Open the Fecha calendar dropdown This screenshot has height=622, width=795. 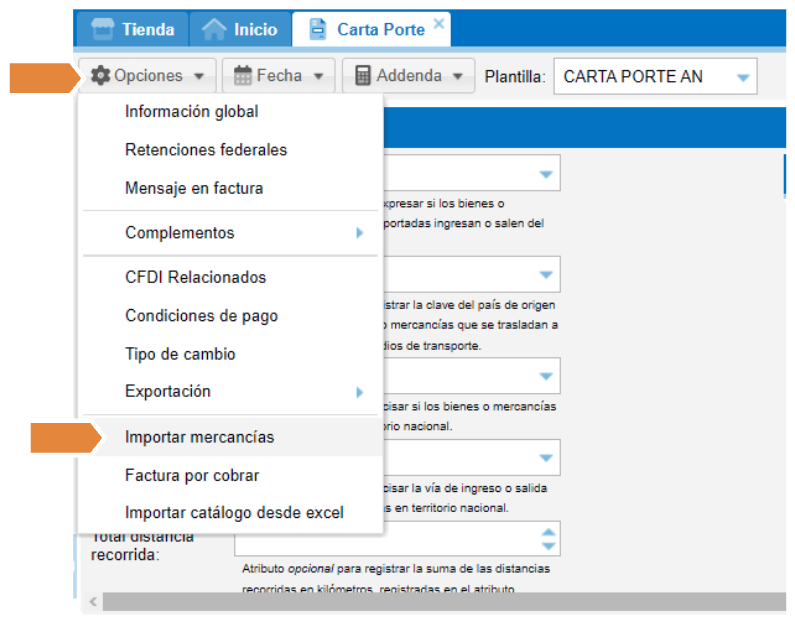click(x=278, y=76)
